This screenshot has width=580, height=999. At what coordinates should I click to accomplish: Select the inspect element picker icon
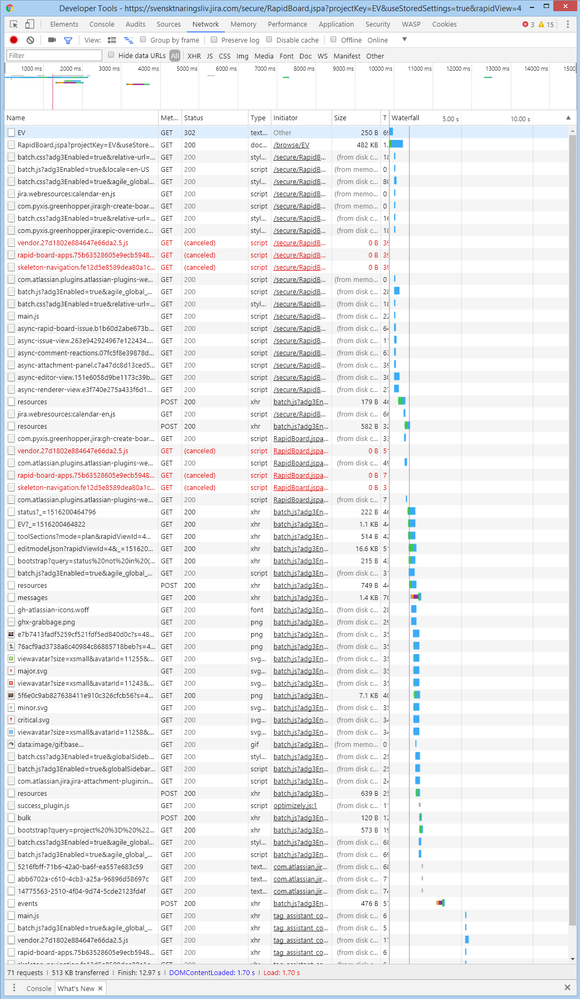(13, 24)
